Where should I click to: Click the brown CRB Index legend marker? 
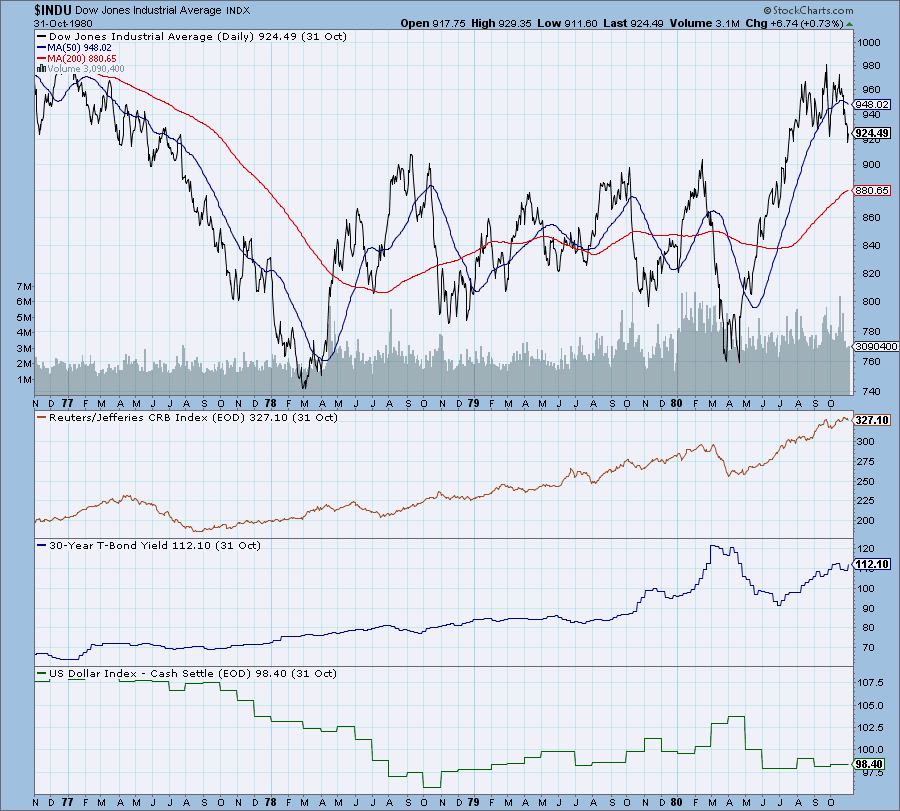pos(41,417)
